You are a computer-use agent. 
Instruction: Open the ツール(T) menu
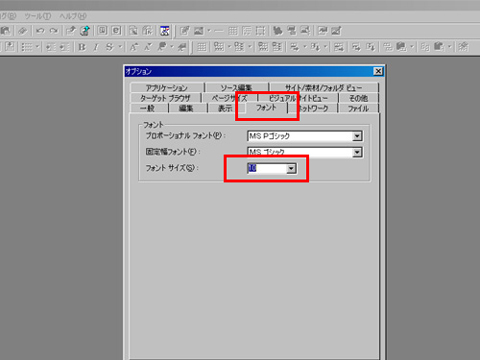click(x=37, y=16)
